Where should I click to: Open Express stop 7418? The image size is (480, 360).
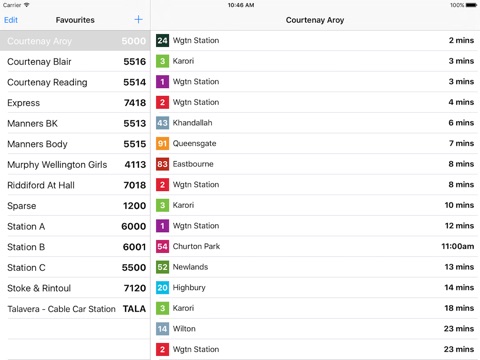[75, 103]
